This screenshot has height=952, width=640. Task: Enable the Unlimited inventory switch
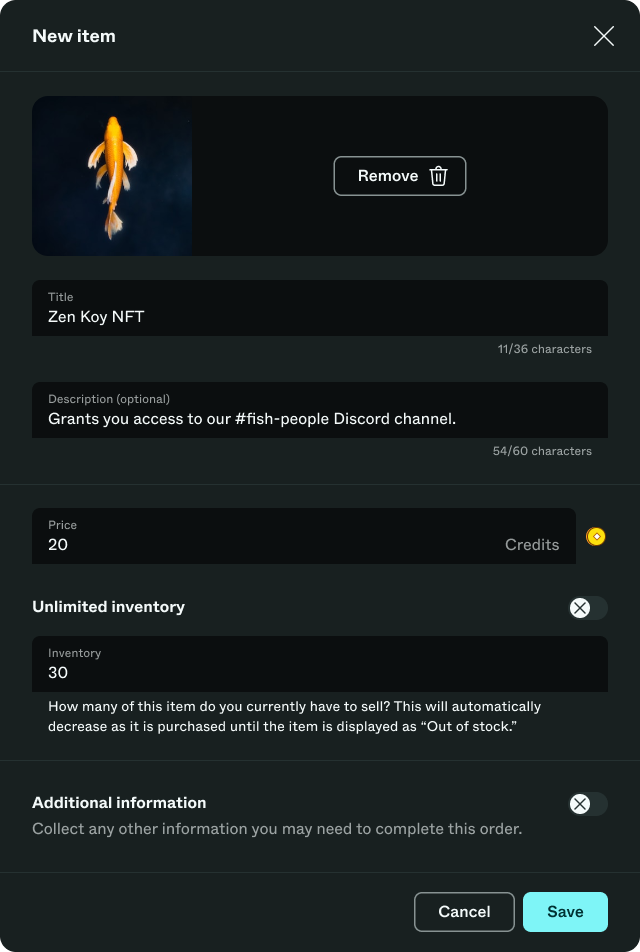tap(588, 608)
